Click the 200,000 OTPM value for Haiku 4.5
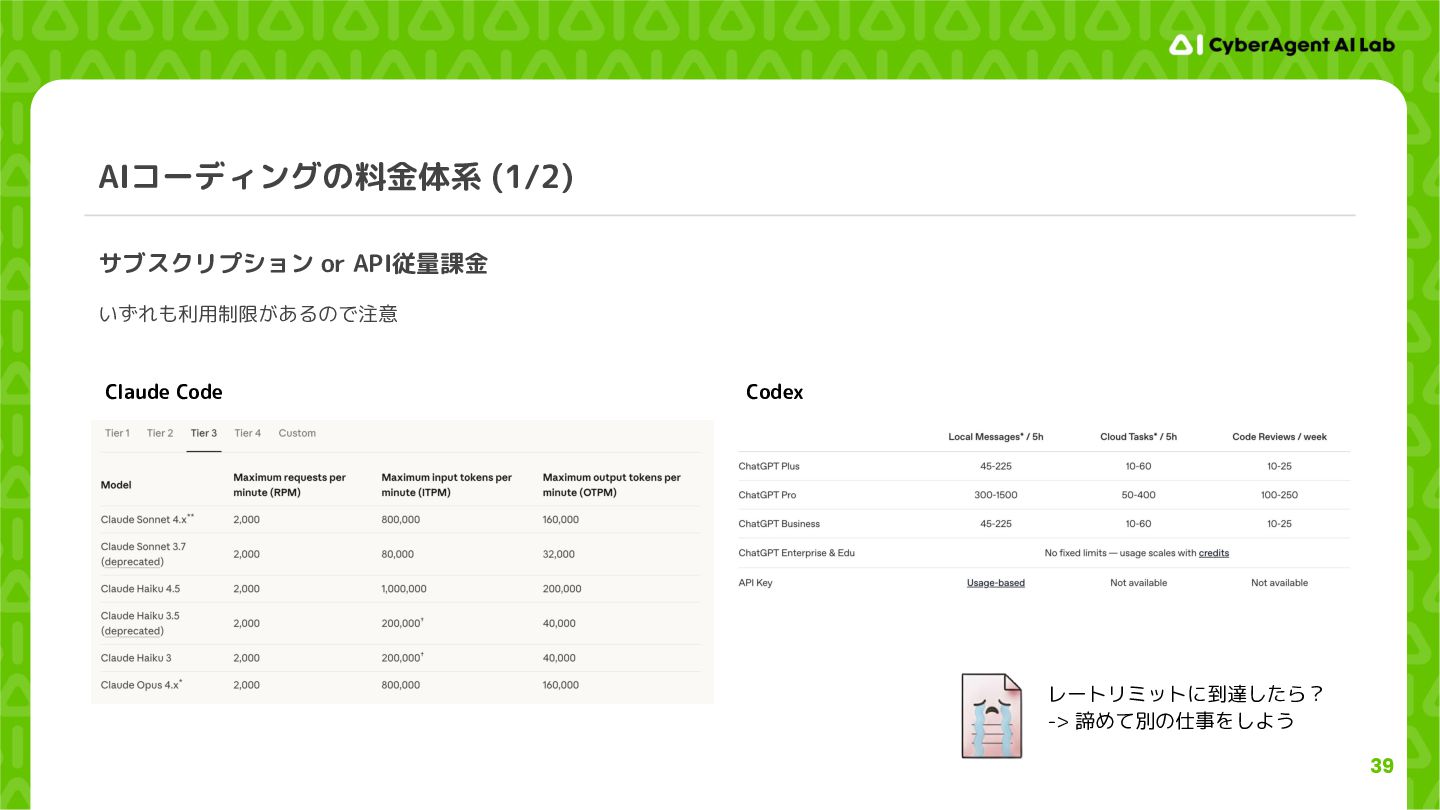The height and width of the screenshot is (810, 1440). click(x=562, y=589)
